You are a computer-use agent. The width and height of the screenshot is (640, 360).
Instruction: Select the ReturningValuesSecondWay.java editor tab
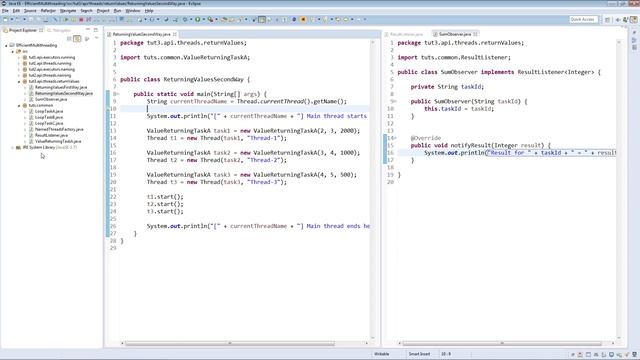coord(142,34)
